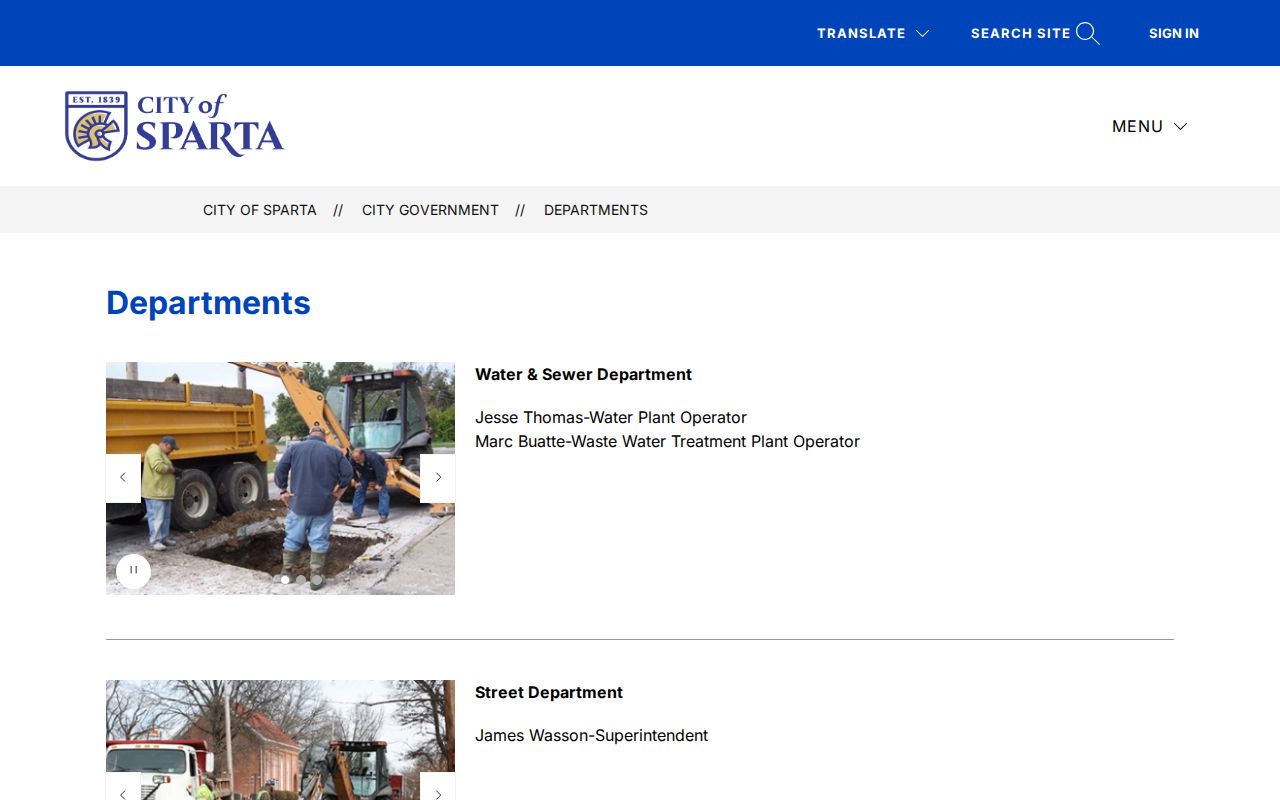Click the Departments page heading
Image resolution: width=1280 pixels, height=800 pixels.
(208, 303)
